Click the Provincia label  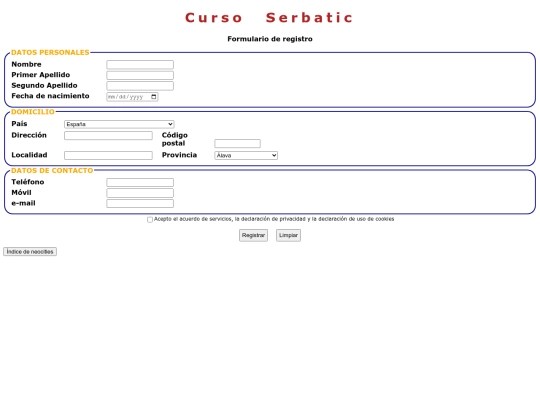(x=179, y=155)
